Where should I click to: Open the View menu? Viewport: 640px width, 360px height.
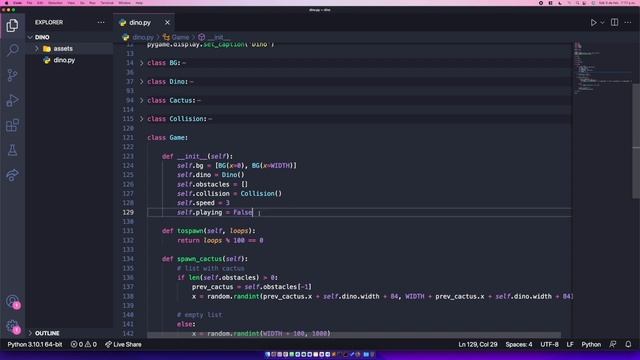(x=71, y=3)
